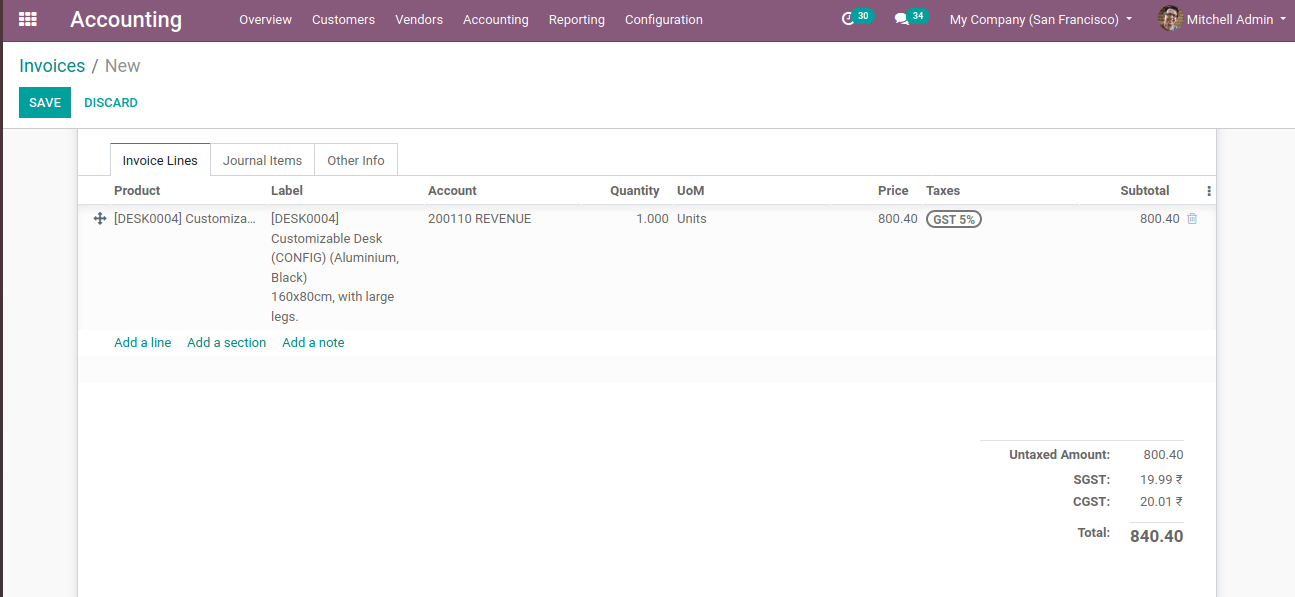1295x597 pixels.
Task: Expand Mitchell Admin user menu
Action: (x=1222, y=20)
